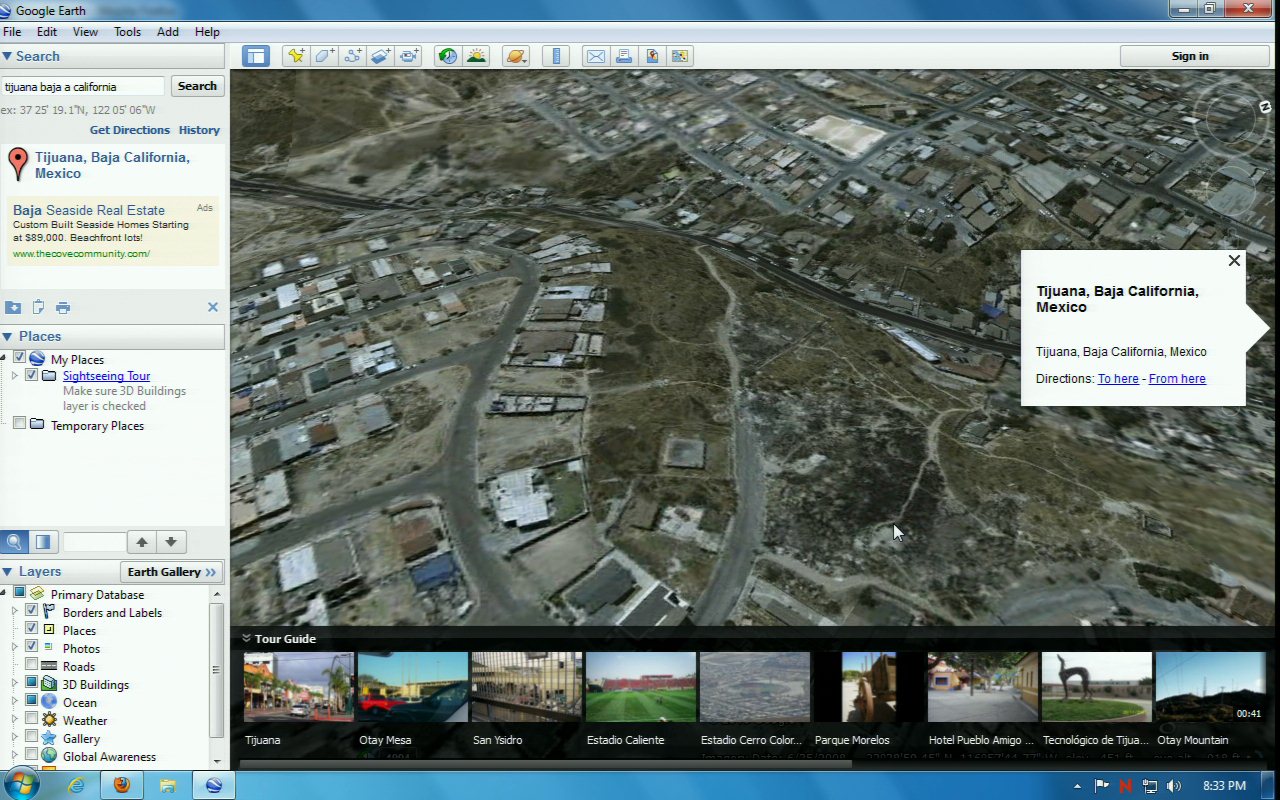Click the Email envelope icon in toolbar

pos(596,56)
